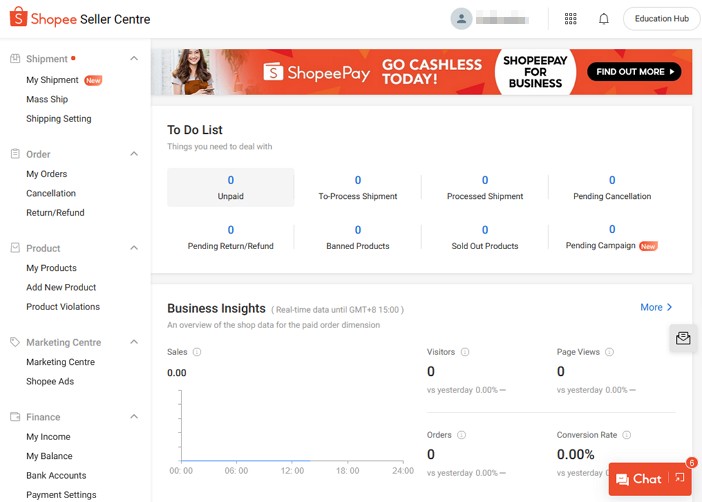This screenshot has width=702, height=502.
Task: Select the Unpaid to-do card
Action: coord(231,187)
